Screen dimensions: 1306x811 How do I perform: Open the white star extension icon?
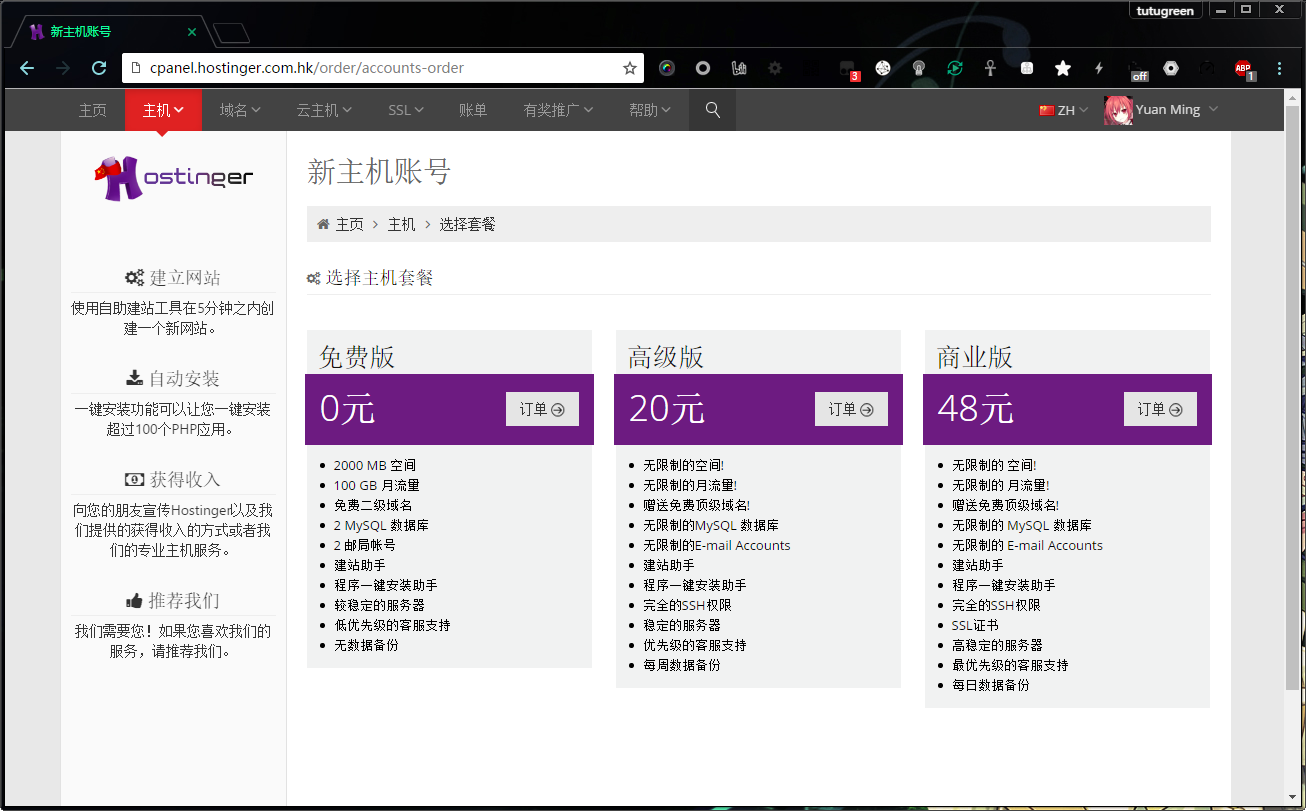(1063, 68)
